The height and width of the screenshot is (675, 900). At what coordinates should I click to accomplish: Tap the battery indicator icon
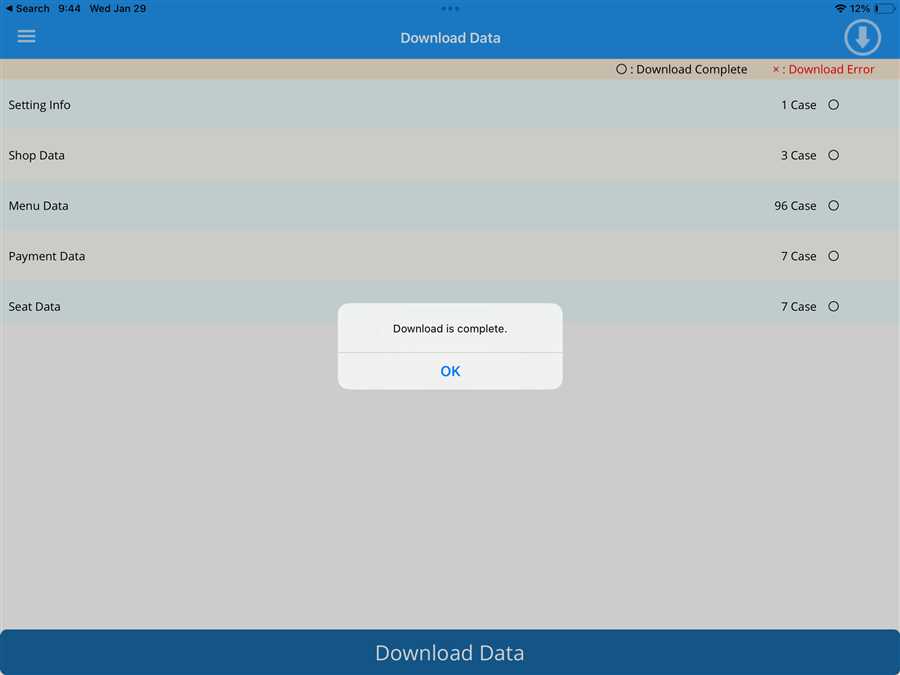884,8
